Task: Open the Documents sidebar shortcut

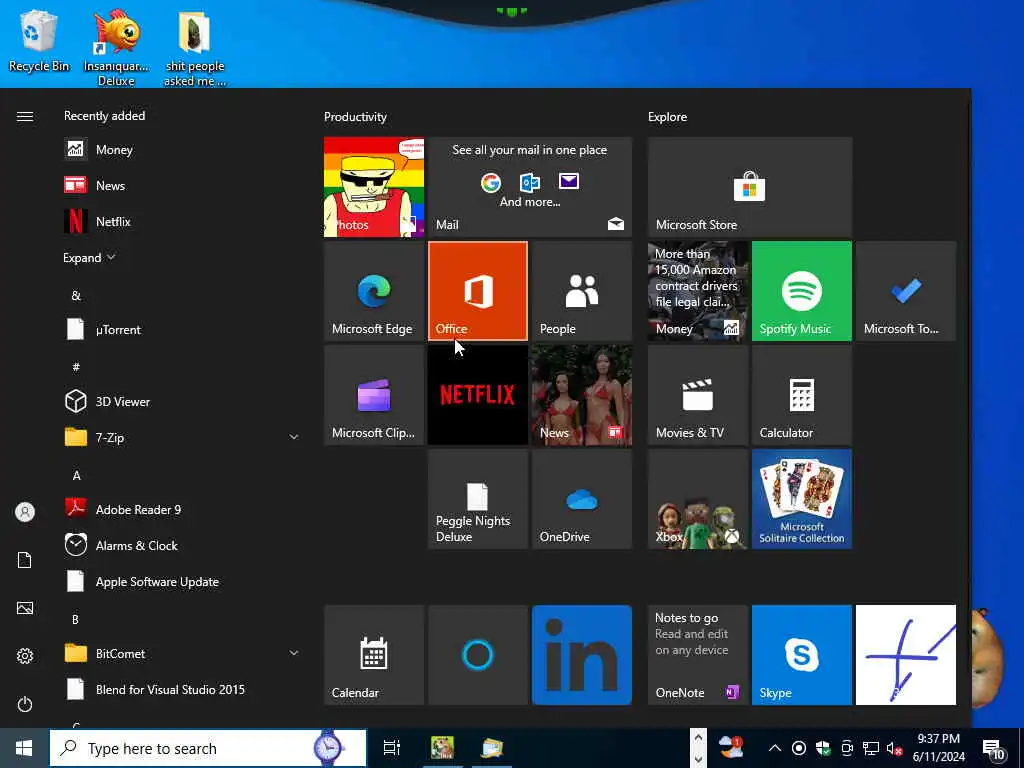Action: 25,560
